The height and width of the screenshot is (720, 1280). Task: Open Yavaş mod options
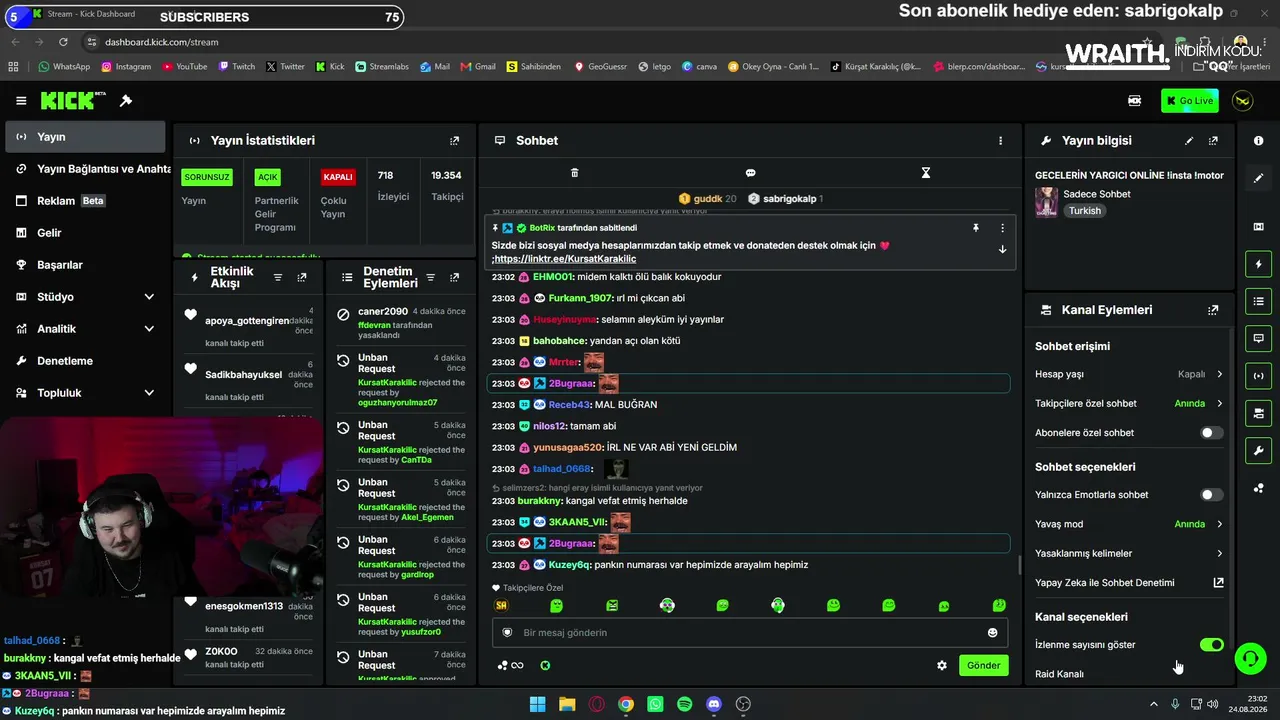coord(1129,524)
